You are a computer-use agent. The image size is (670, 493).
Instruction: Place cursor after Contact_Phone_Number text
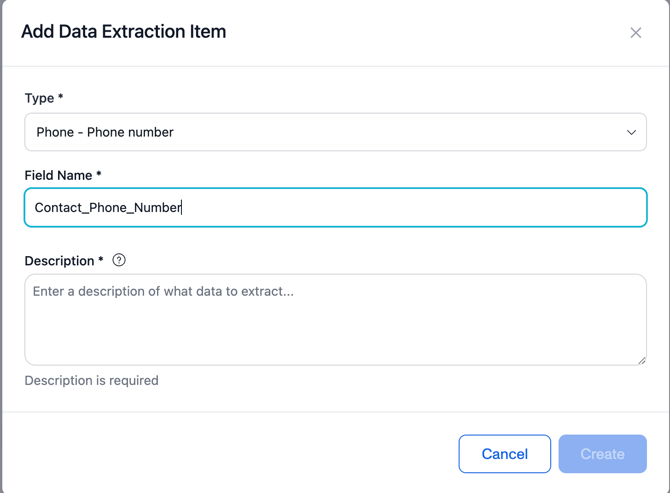pos(182,208)
